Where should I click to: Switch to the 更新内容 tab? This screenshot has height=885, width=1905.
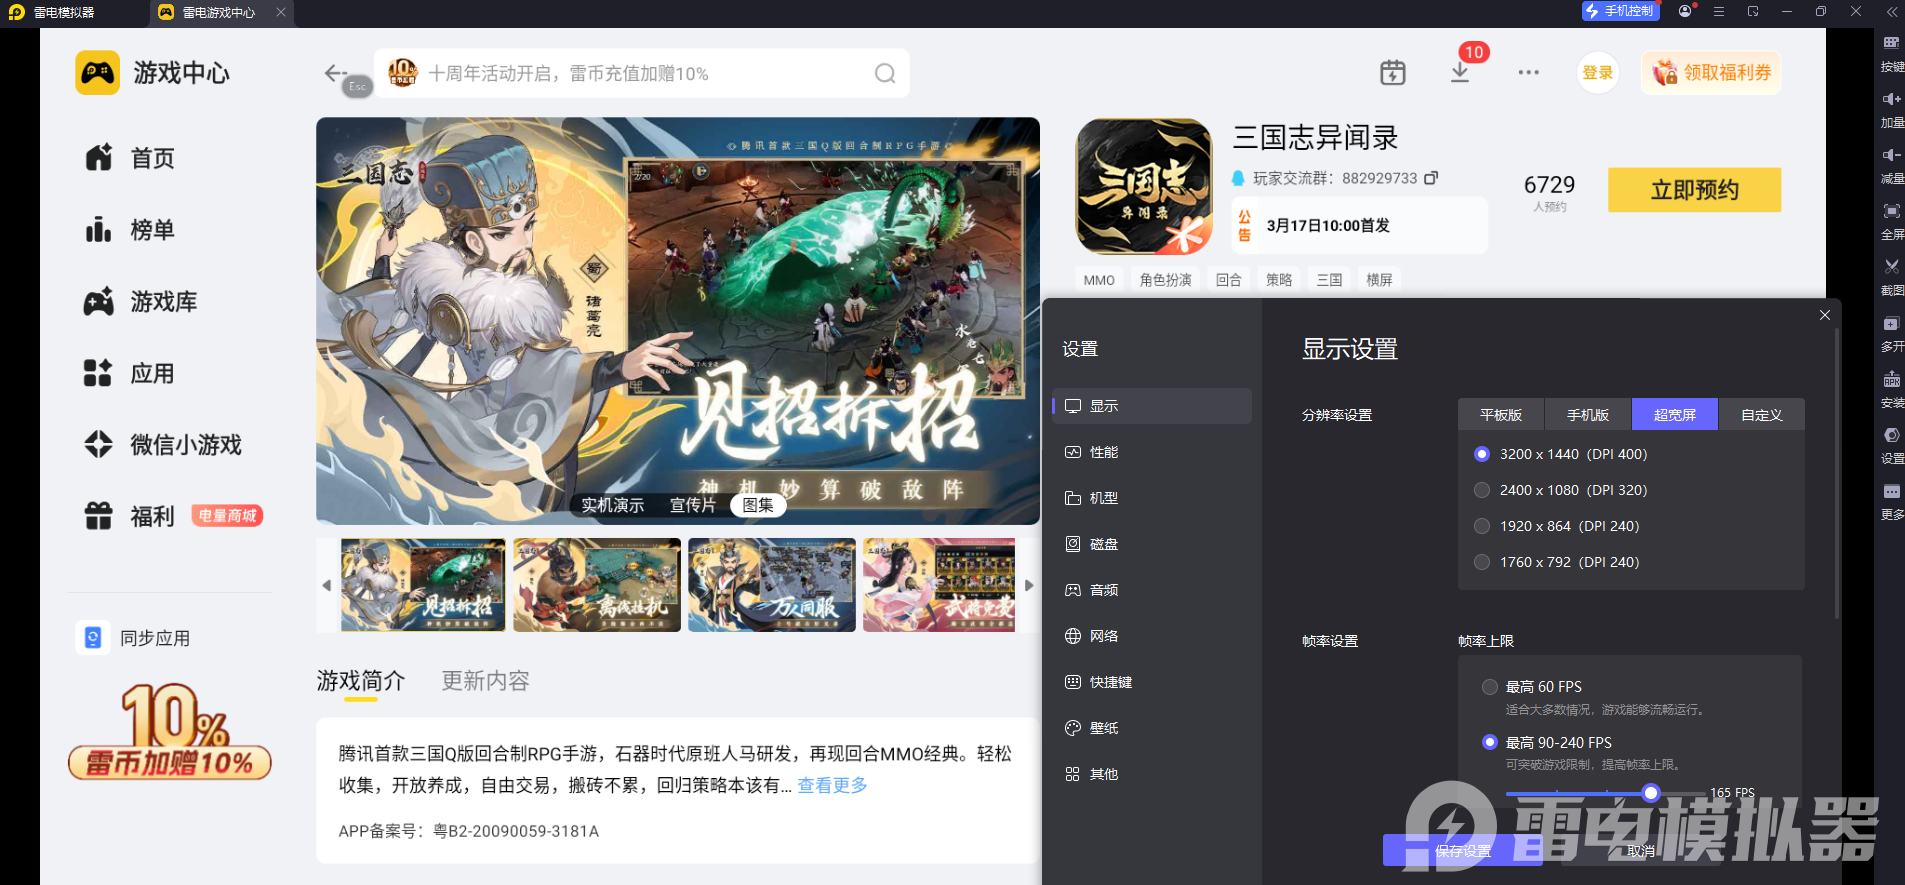pos(486,681)
